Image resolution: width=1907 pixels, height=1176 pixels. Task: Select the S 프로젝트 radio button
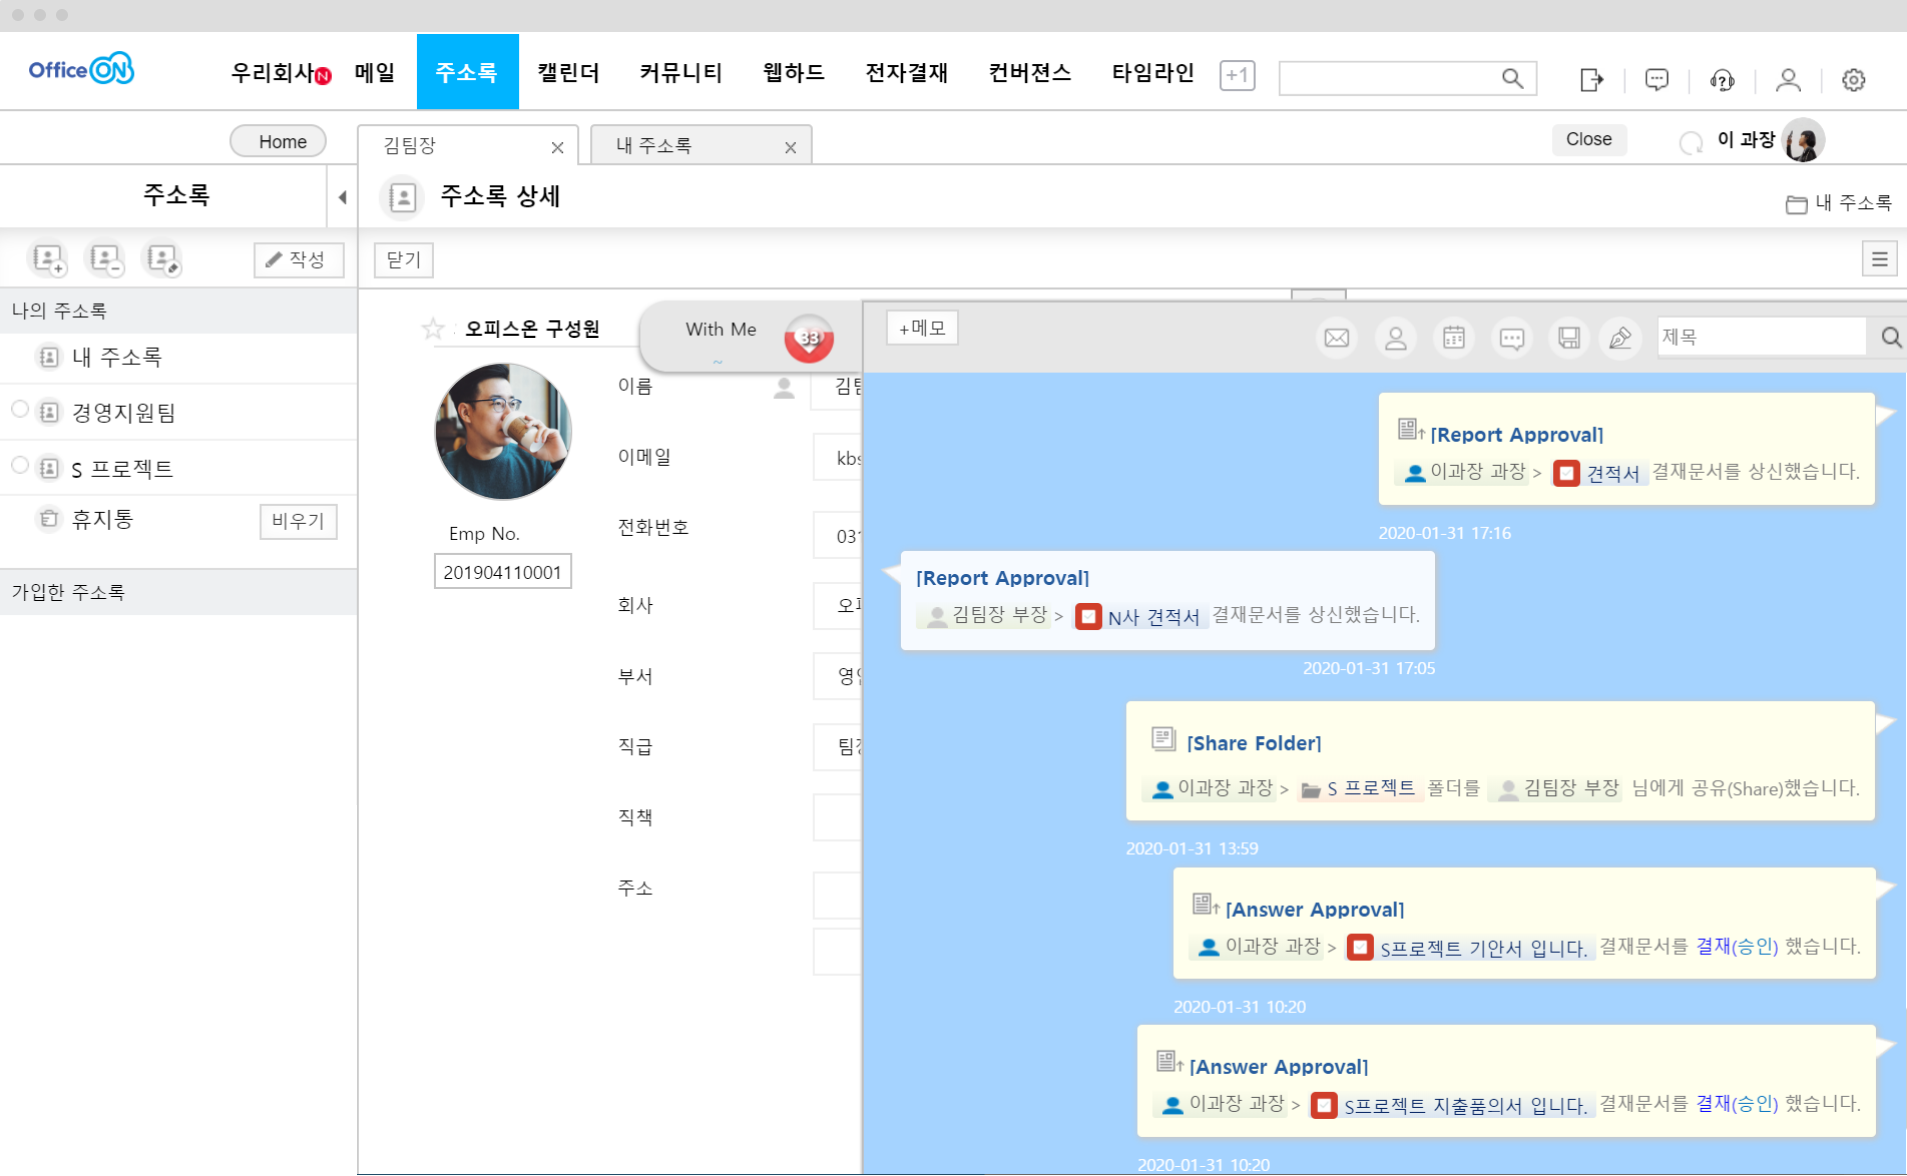pyautogui.click(x=19, y=465)
